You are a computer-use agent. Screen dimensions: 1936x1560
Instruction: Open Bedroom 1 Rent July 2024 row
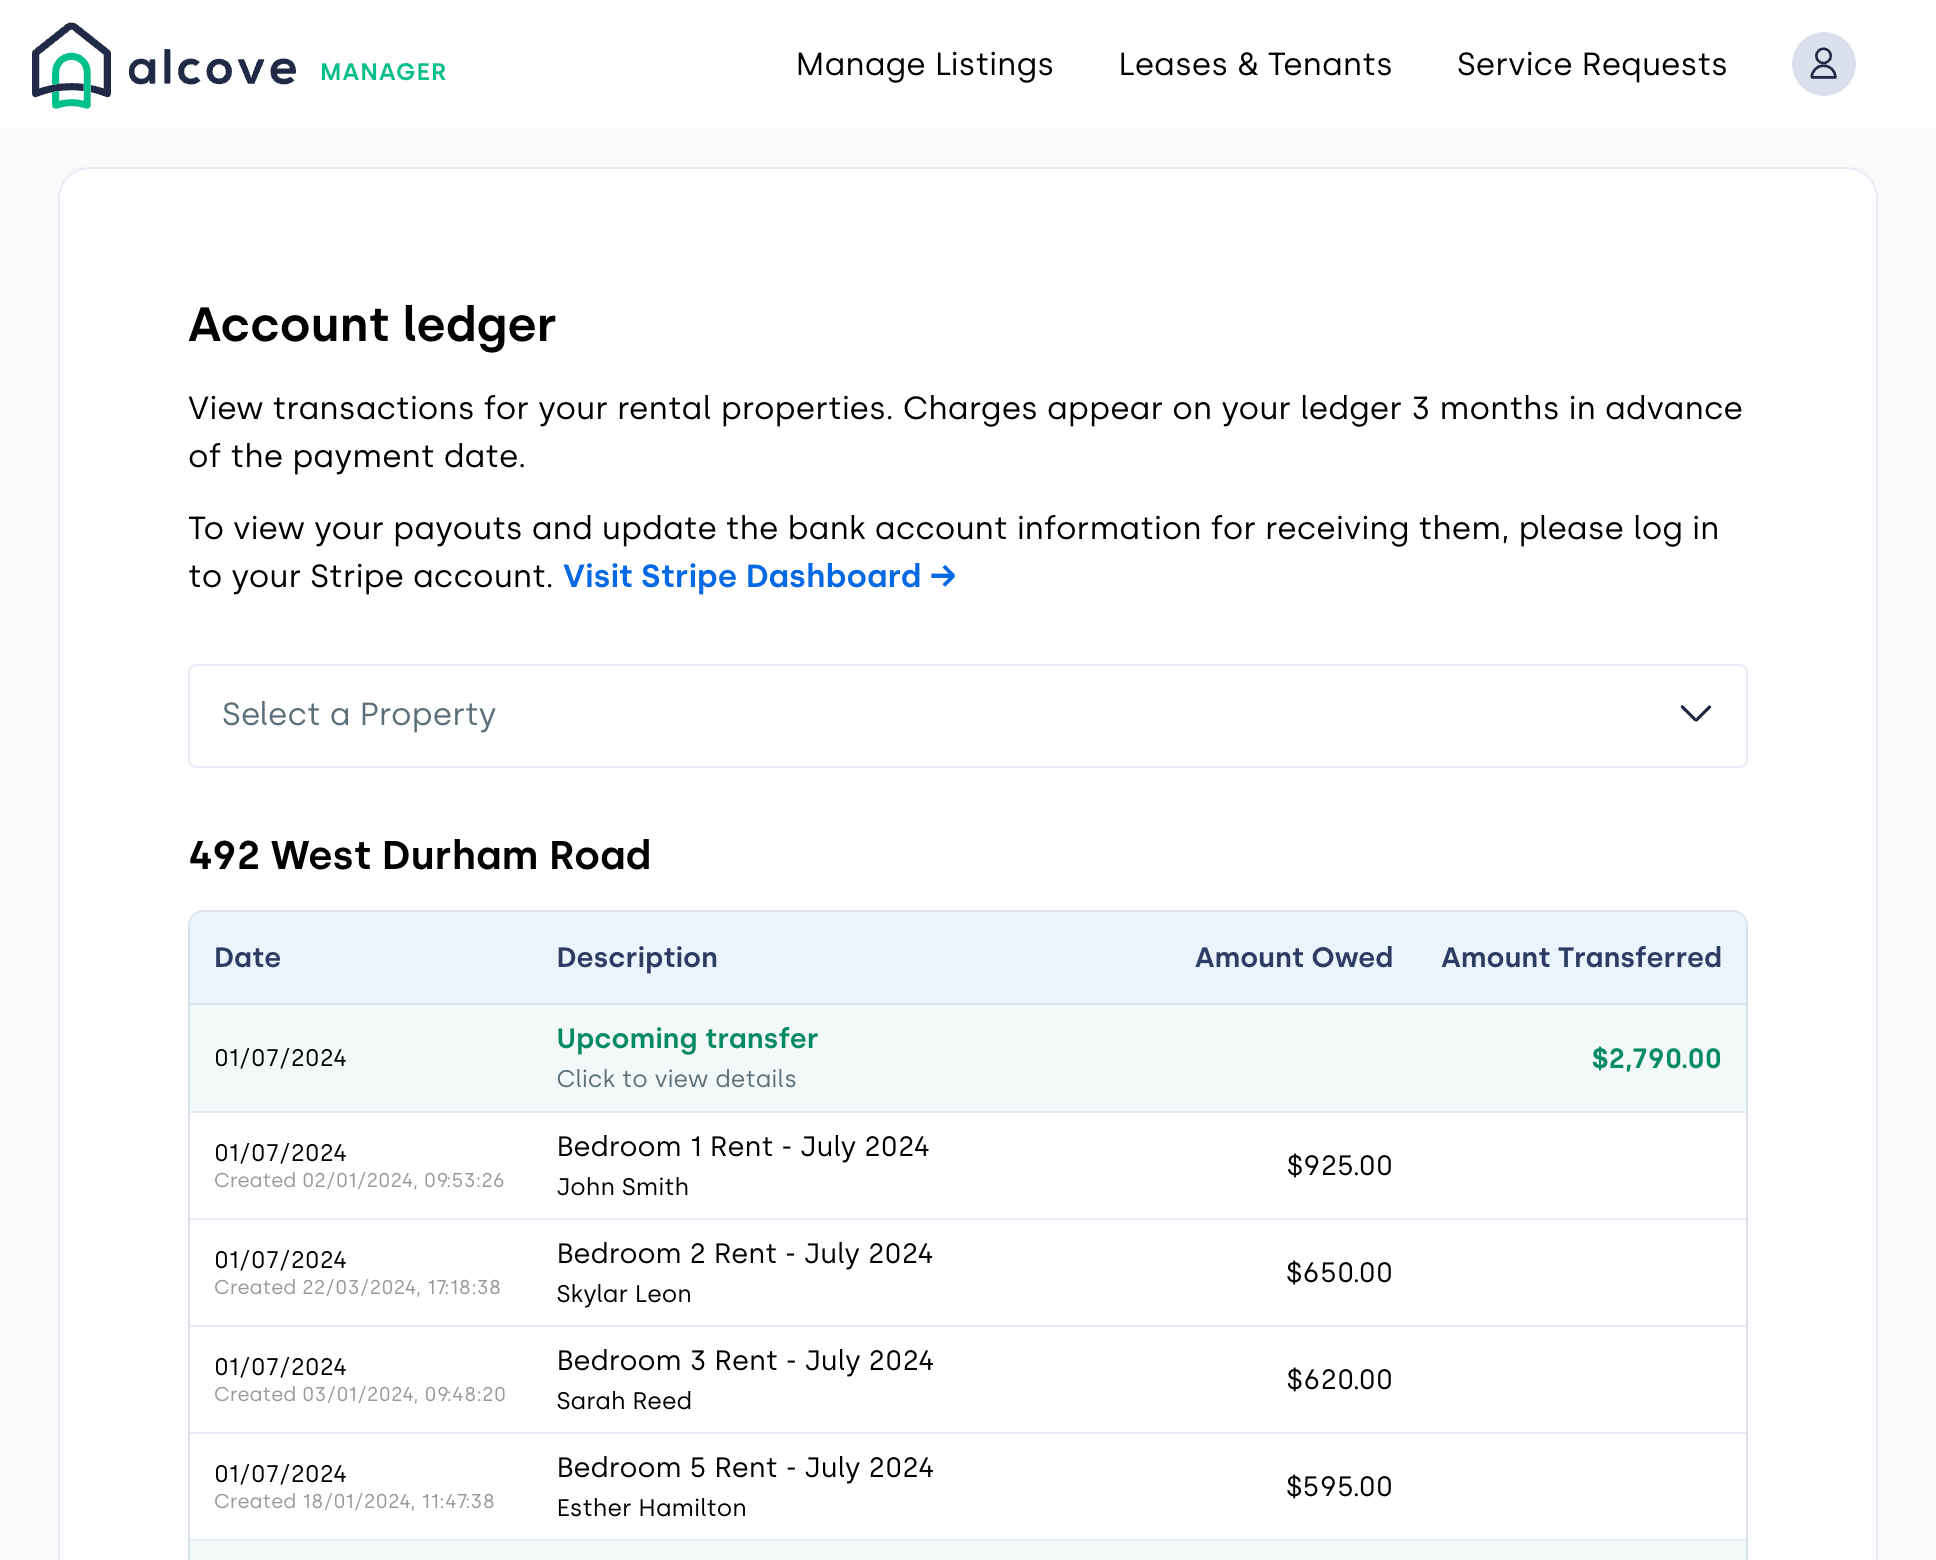[742, 1147]
